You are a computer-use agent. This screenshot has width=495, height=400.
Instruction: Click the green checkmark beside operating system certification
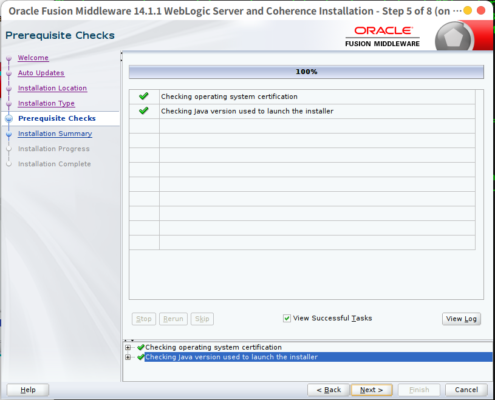click(x=144, y=96)
